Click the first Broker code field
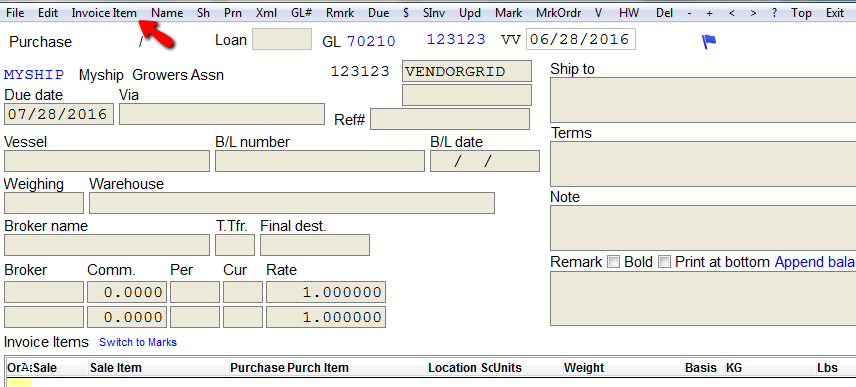 click(x=44, y=292)
